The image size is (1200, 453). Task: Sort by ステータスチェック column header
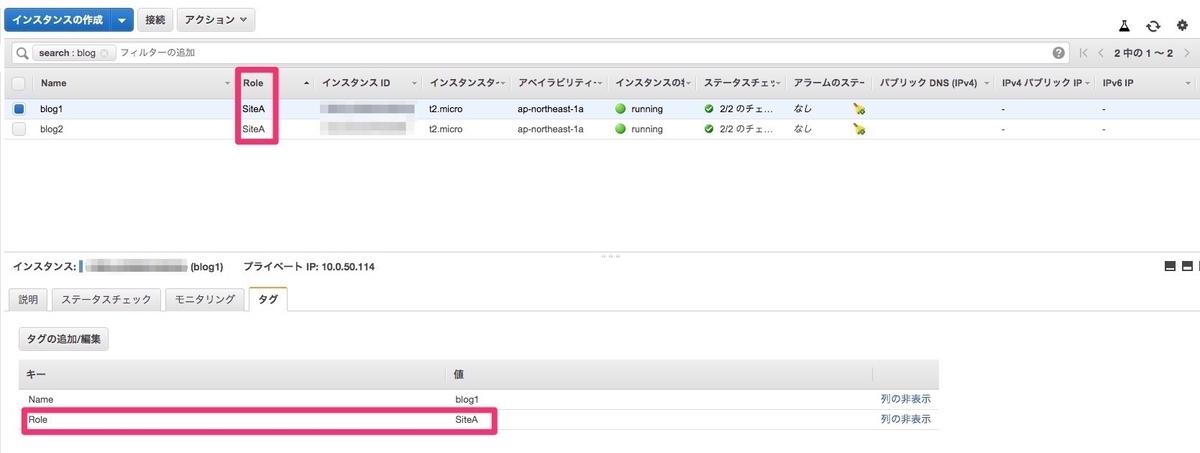coord(740,83)
